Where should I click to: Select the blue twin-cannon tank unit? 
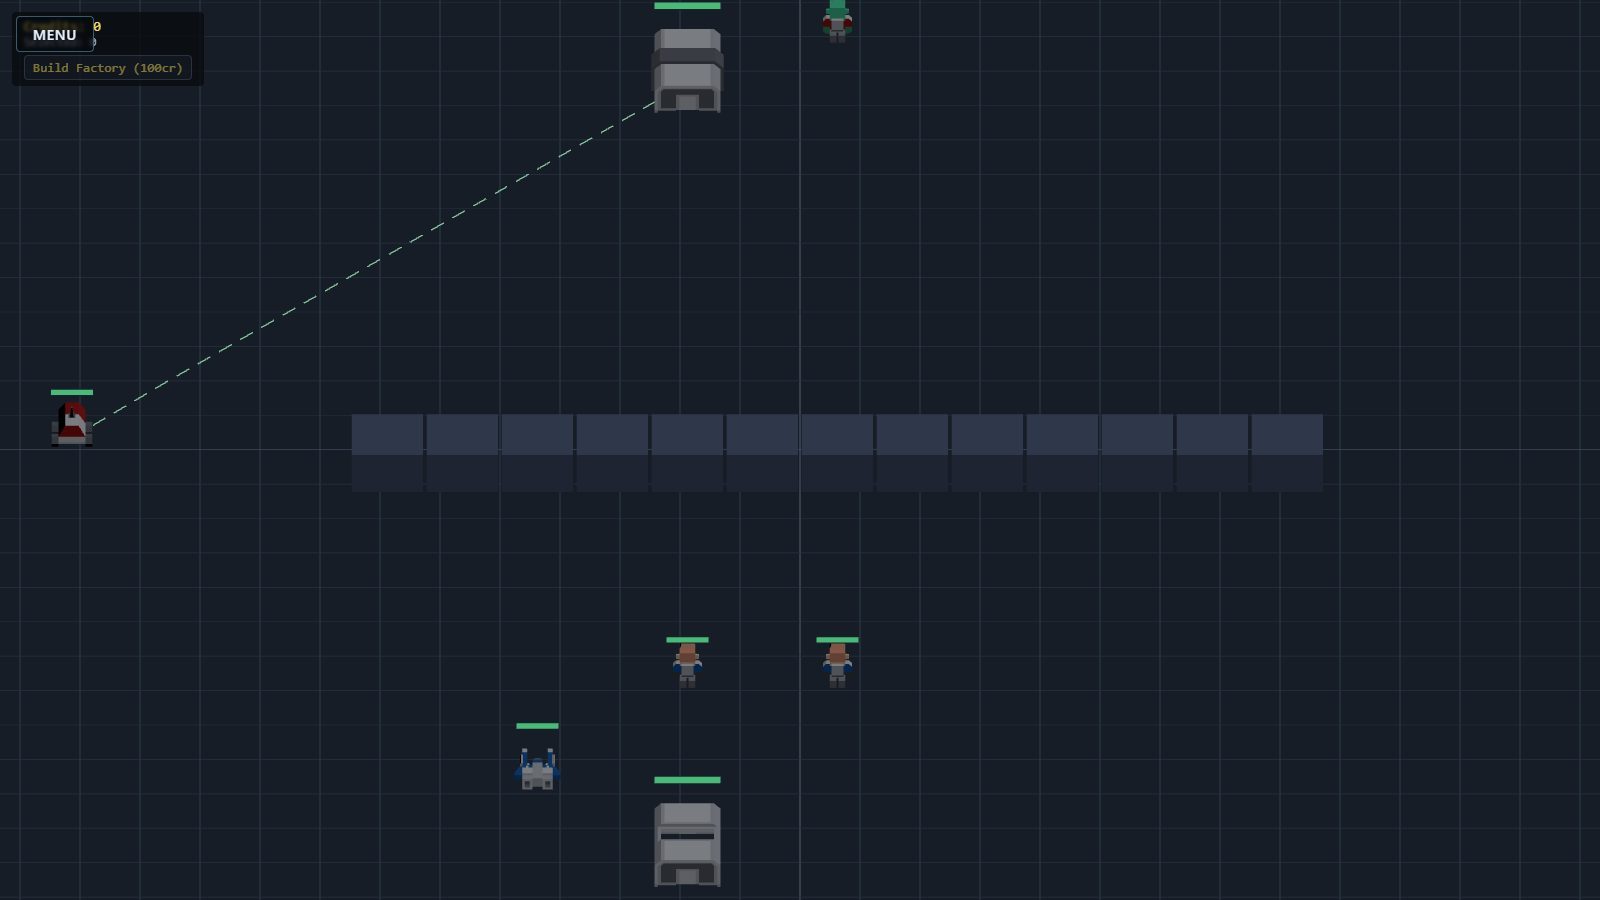[x=537, y=768]
